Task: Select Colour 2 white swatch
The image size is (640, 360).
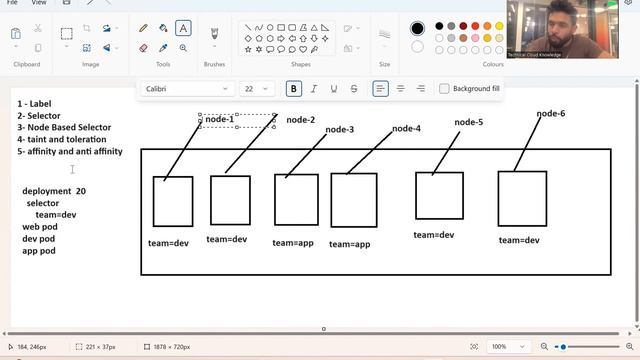Action: (x=417, y=47)
